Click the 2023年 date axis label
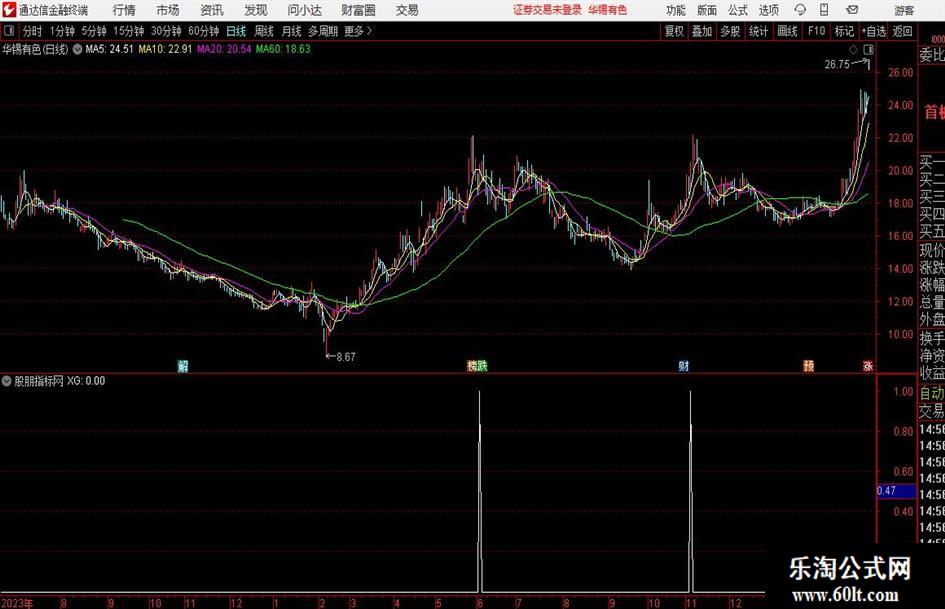Viewport: 945px width, 609px height. pyautogui.click(x=17, y=603)
